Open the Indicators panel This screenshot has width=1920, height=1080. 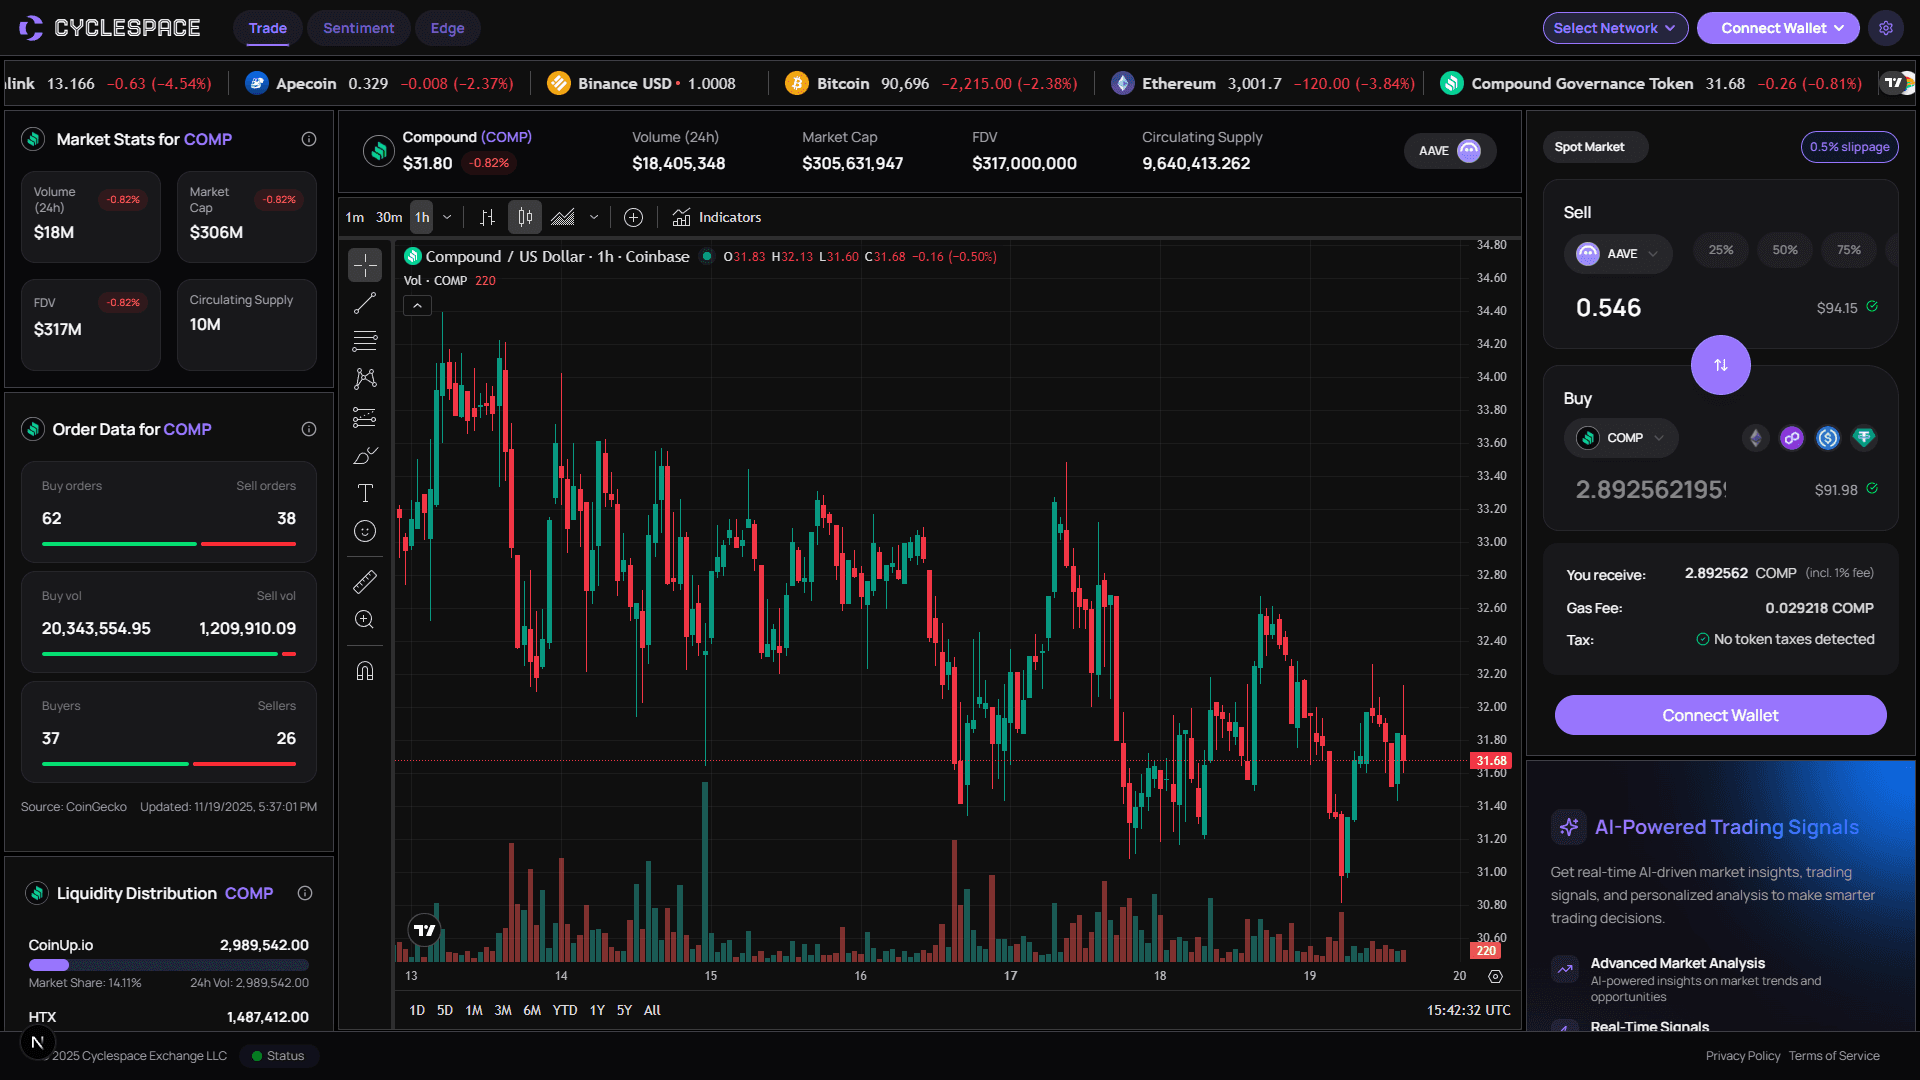[717, 217]
